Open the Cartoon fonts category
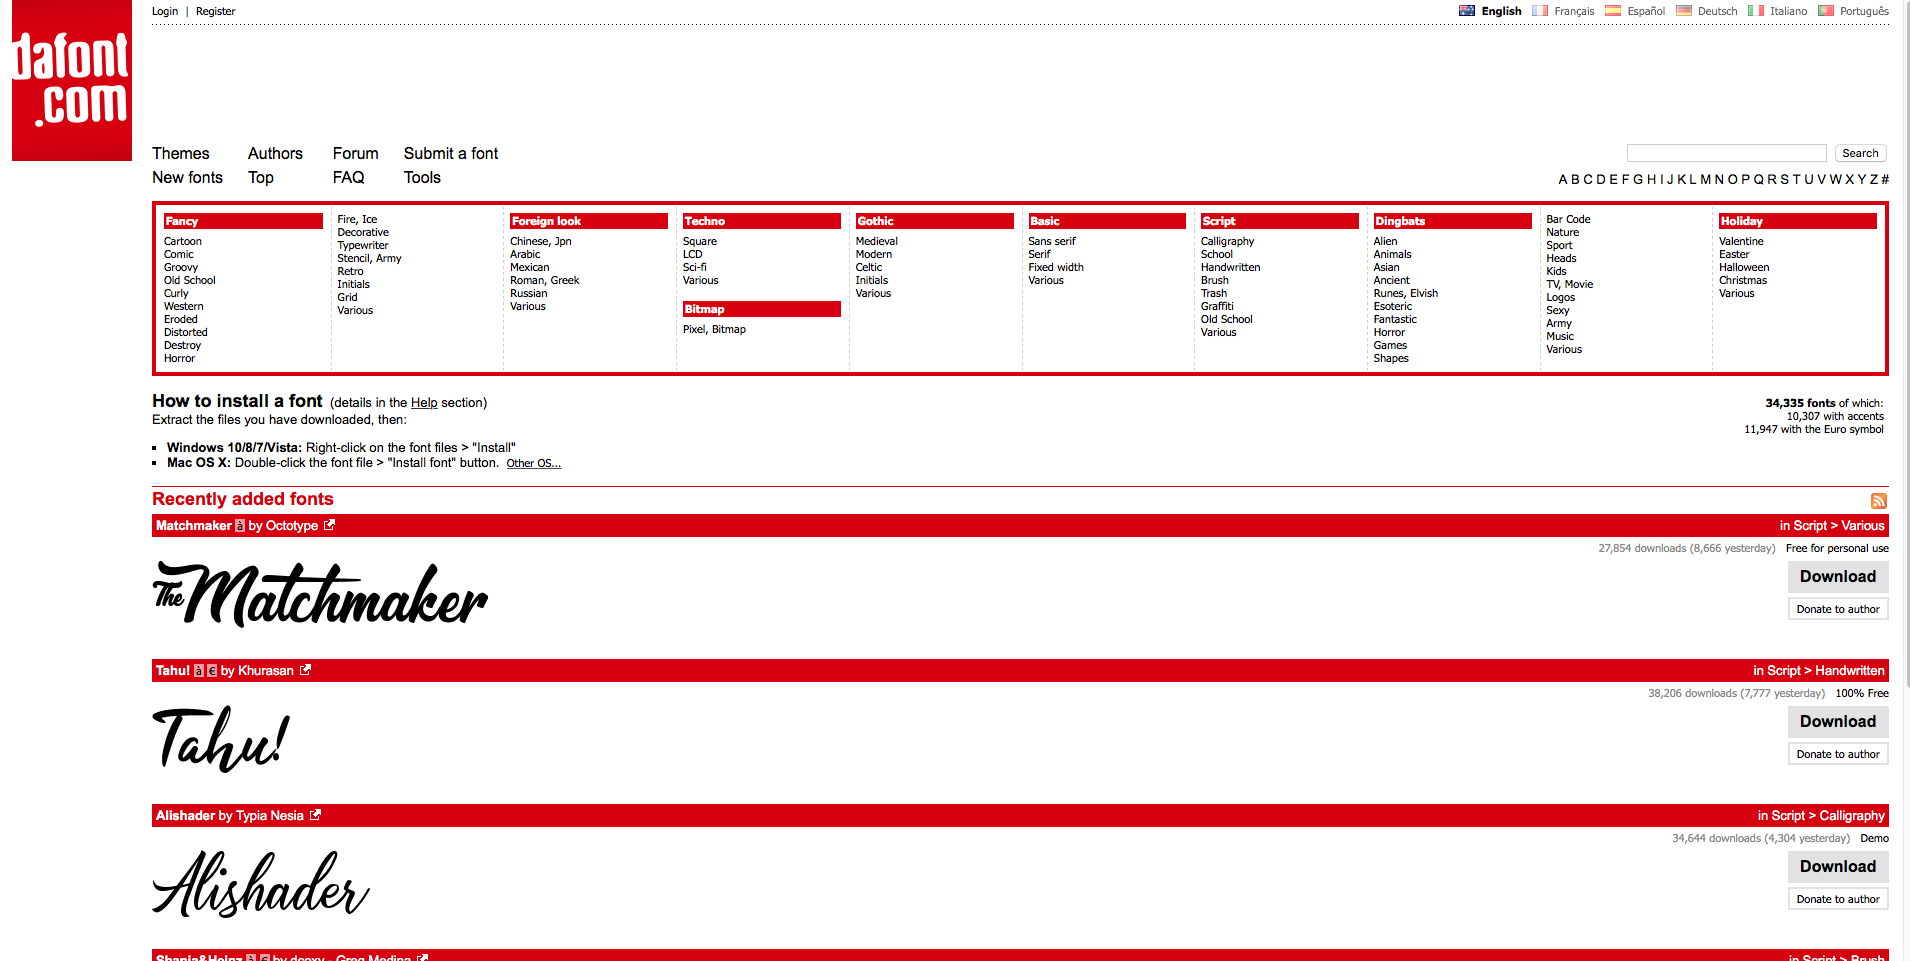The width and height of the screenshot is (1910, 961). click(183, 241)
